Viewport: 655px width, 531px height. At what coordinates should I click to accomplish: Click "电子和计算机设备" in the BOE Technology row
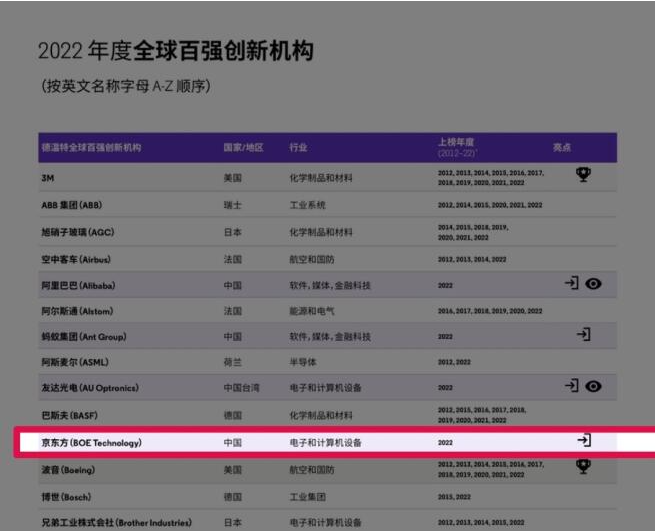(x=325, y=443)
